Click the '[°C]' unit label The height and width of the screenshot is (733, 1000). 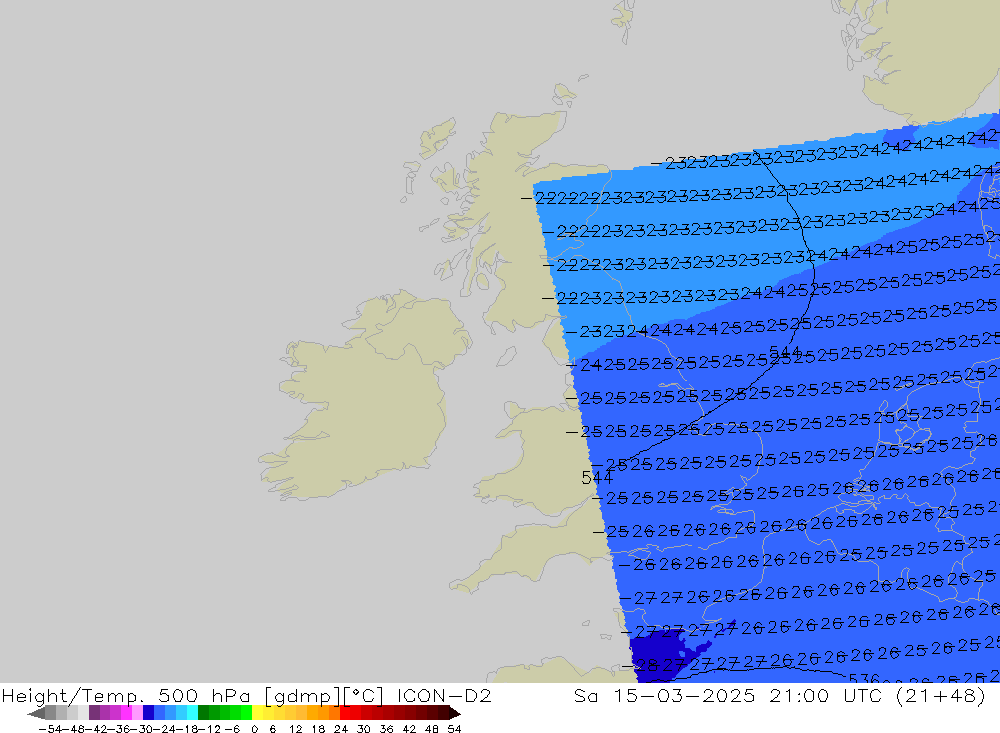tap(362, 695)
